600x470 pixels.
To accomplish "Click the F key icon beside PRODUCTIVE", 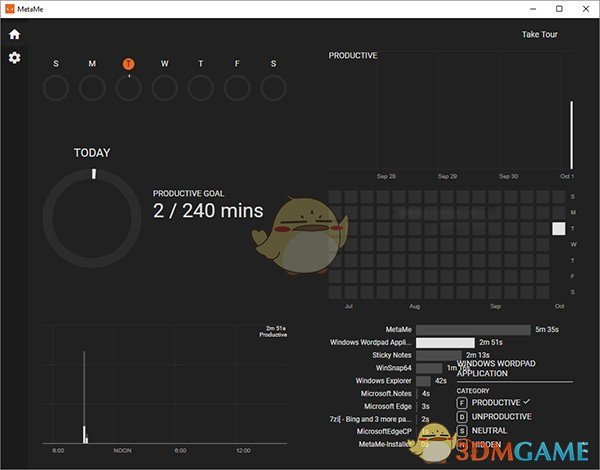I will (x=462, y=403).
